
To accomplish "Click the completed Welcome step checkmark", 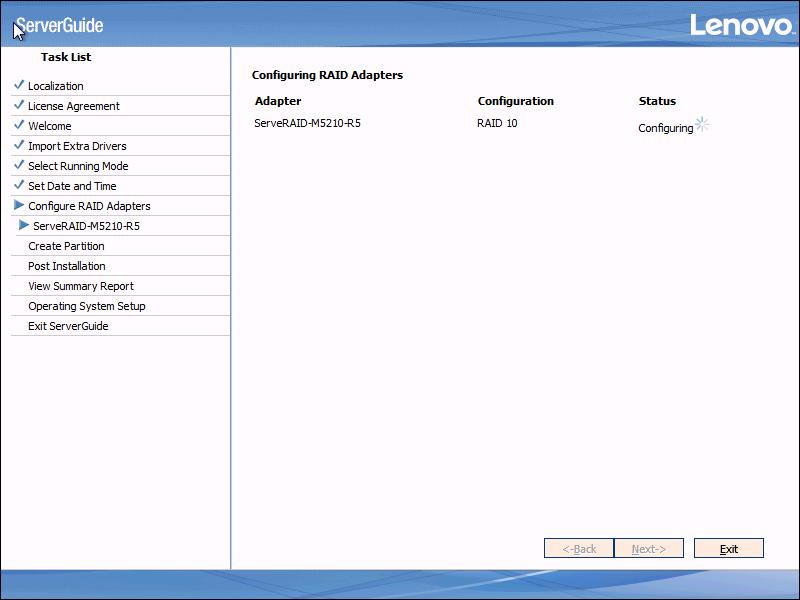I will (x=19, y=125).
